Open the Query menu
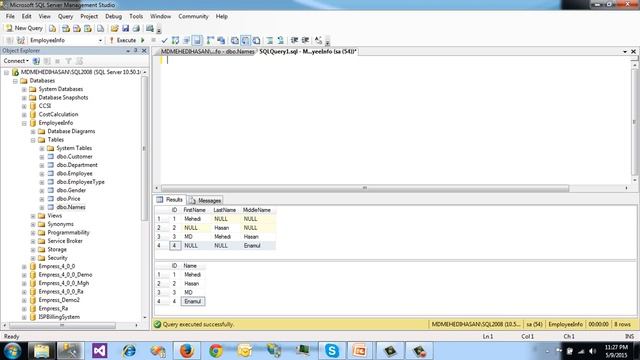Viewport: 640px width, 360px height. click(65, 16)
